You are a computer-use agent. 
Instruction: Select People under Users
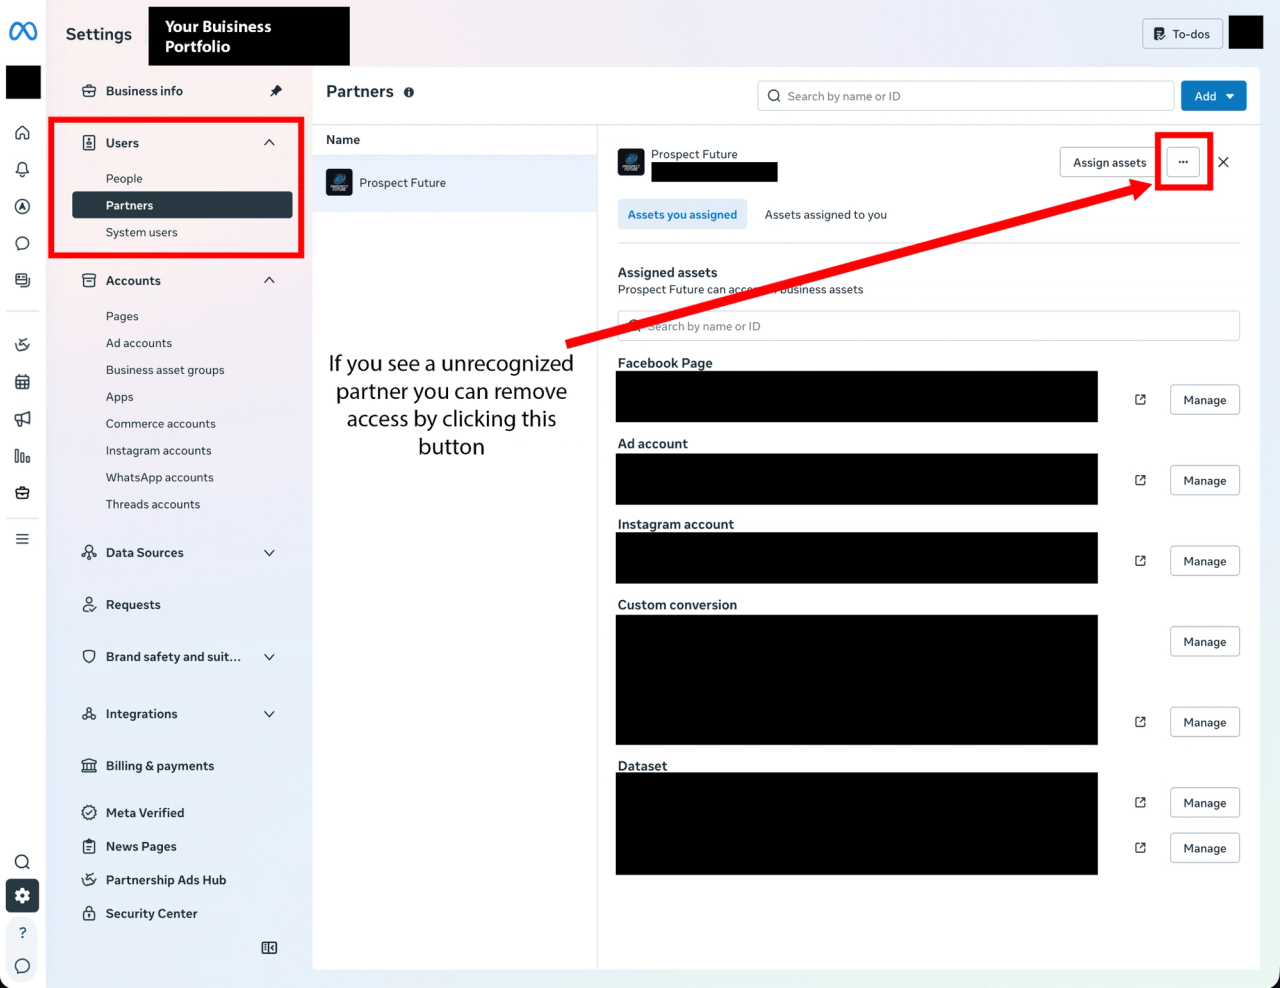click(124, 179)
